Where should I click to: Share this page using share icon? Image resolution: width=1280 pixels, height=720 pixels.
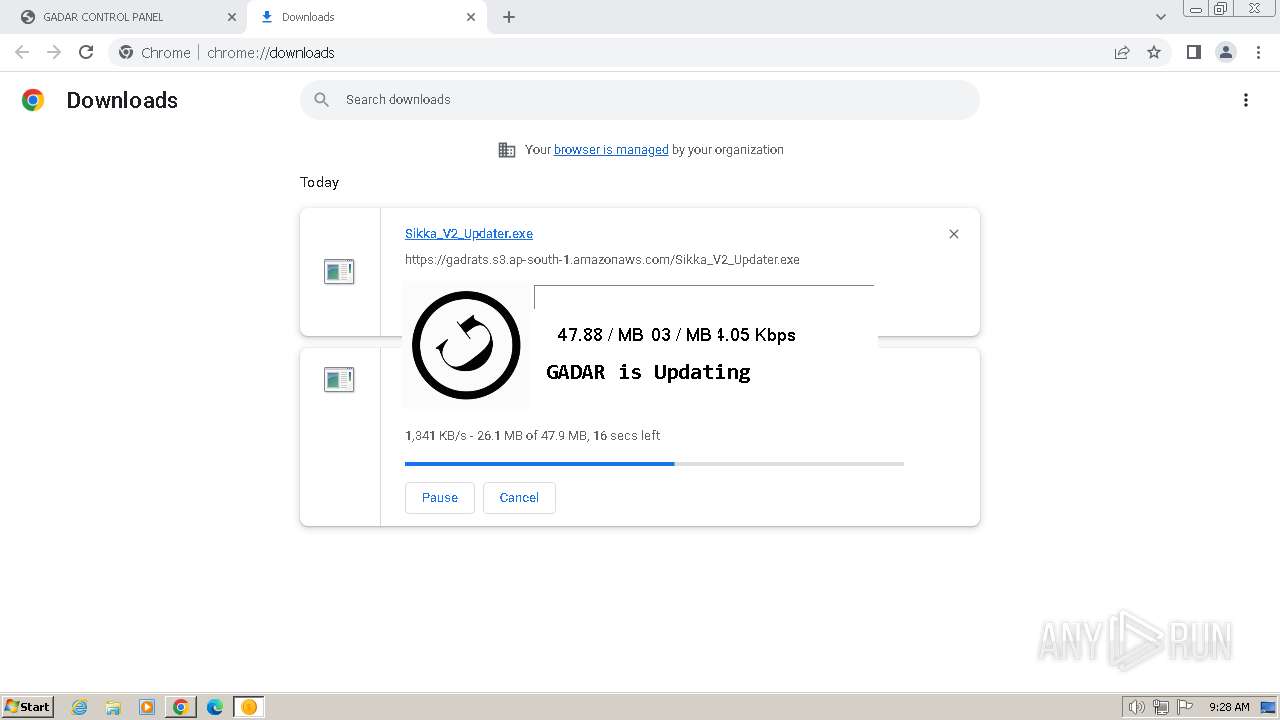tap(1122, 52)
